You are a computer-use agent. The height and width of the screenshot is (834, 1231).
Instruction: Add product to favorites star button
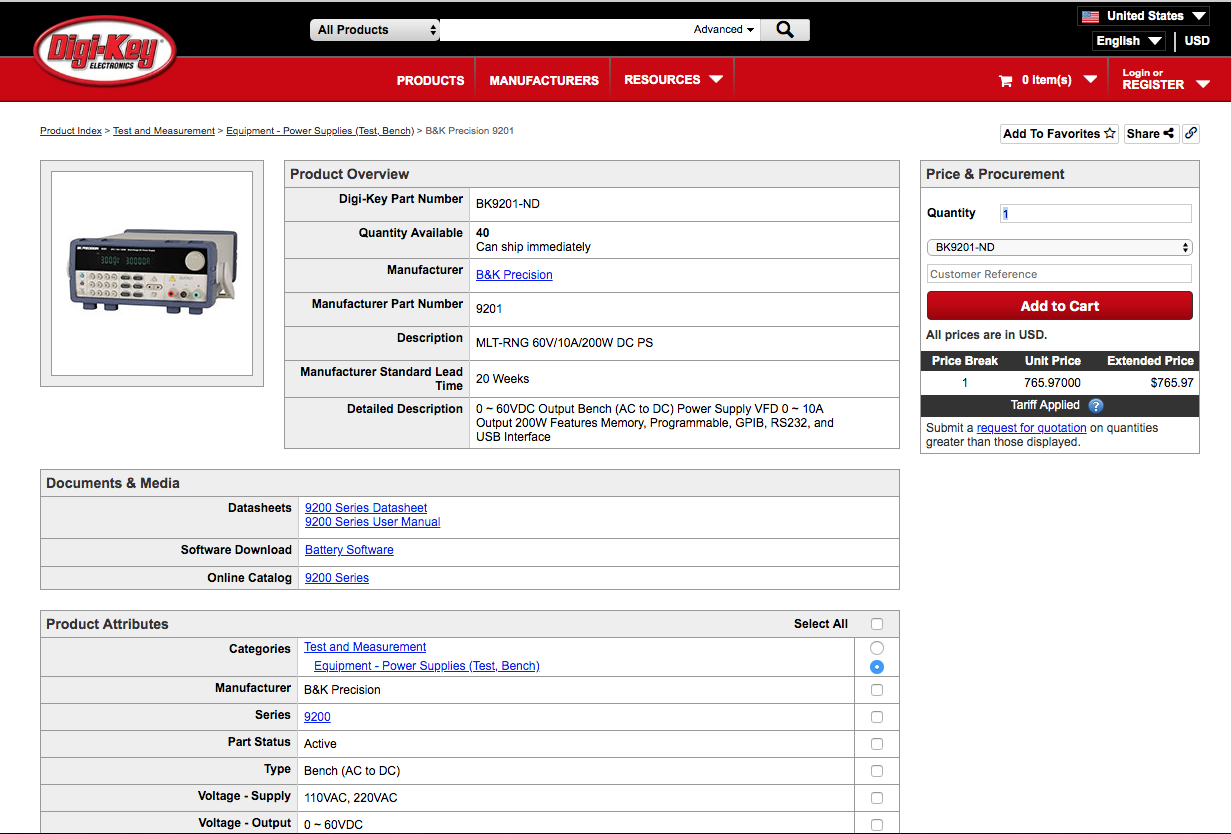tap(1060, 133)
